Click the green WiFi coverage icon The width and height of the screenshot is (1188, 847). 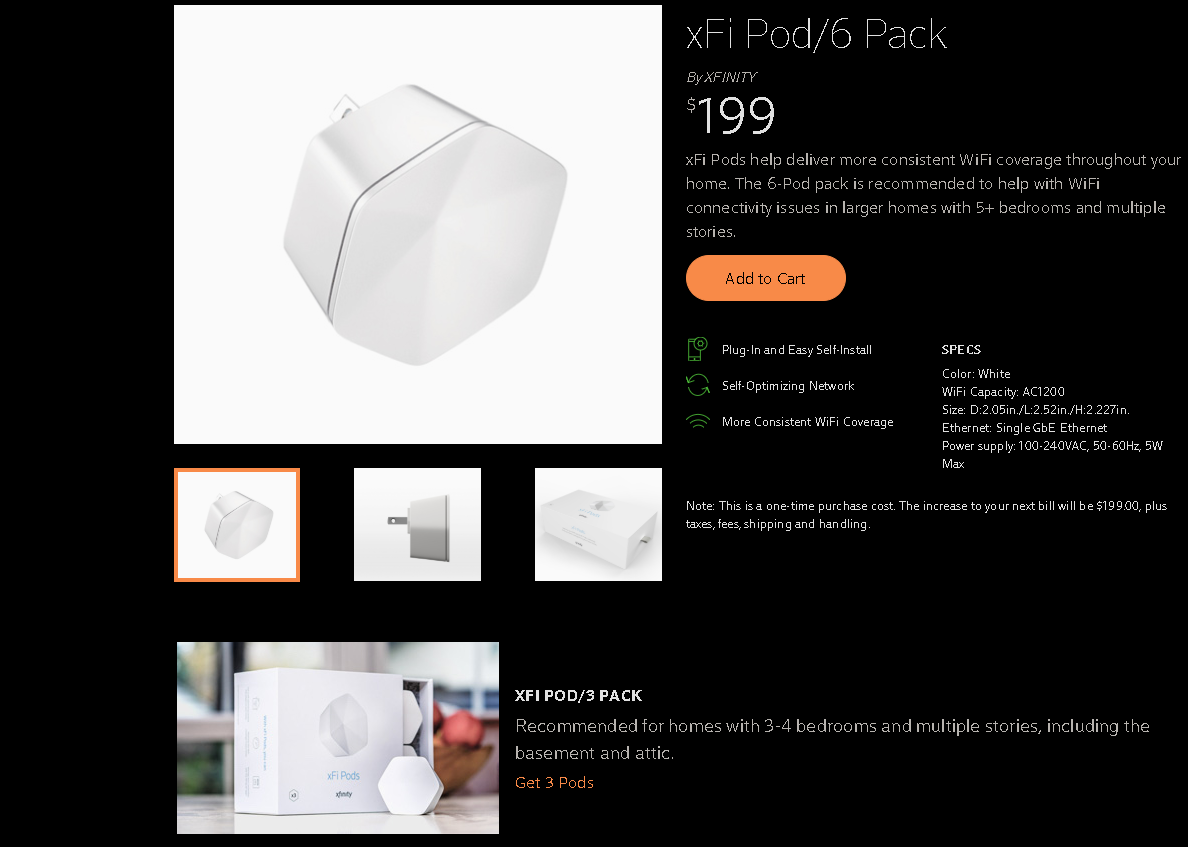698,421
